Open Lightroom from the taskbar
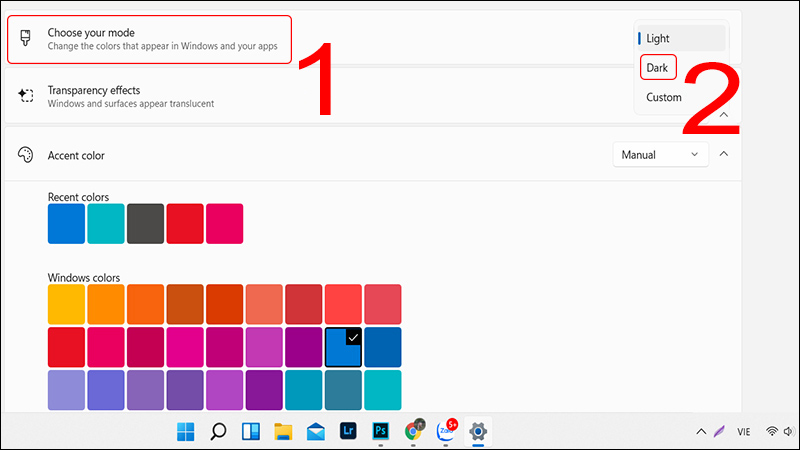 coord(348,432)
